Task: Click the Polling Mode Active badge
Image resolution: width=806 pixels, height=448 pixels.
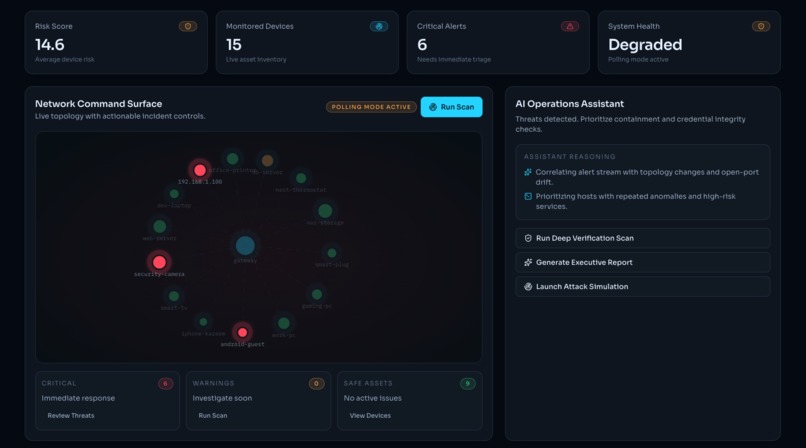Action: pyautogui.click(x=371, y=107)
